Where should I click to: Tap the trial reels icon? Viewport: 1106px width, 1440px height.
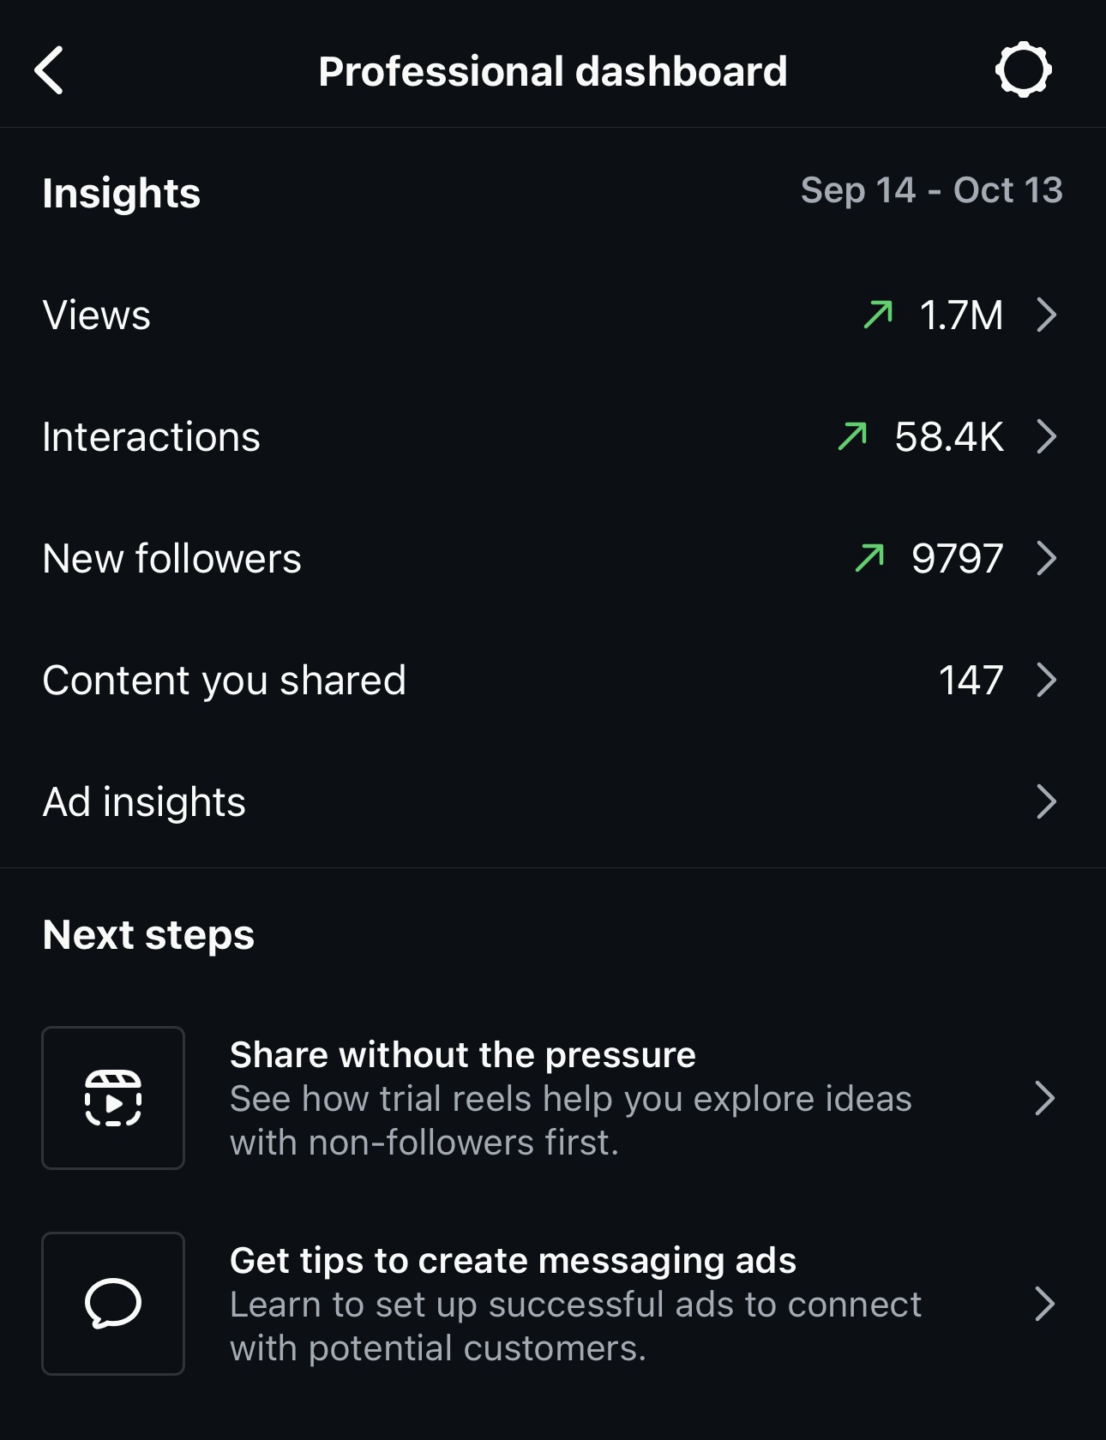pos(113,1098)
